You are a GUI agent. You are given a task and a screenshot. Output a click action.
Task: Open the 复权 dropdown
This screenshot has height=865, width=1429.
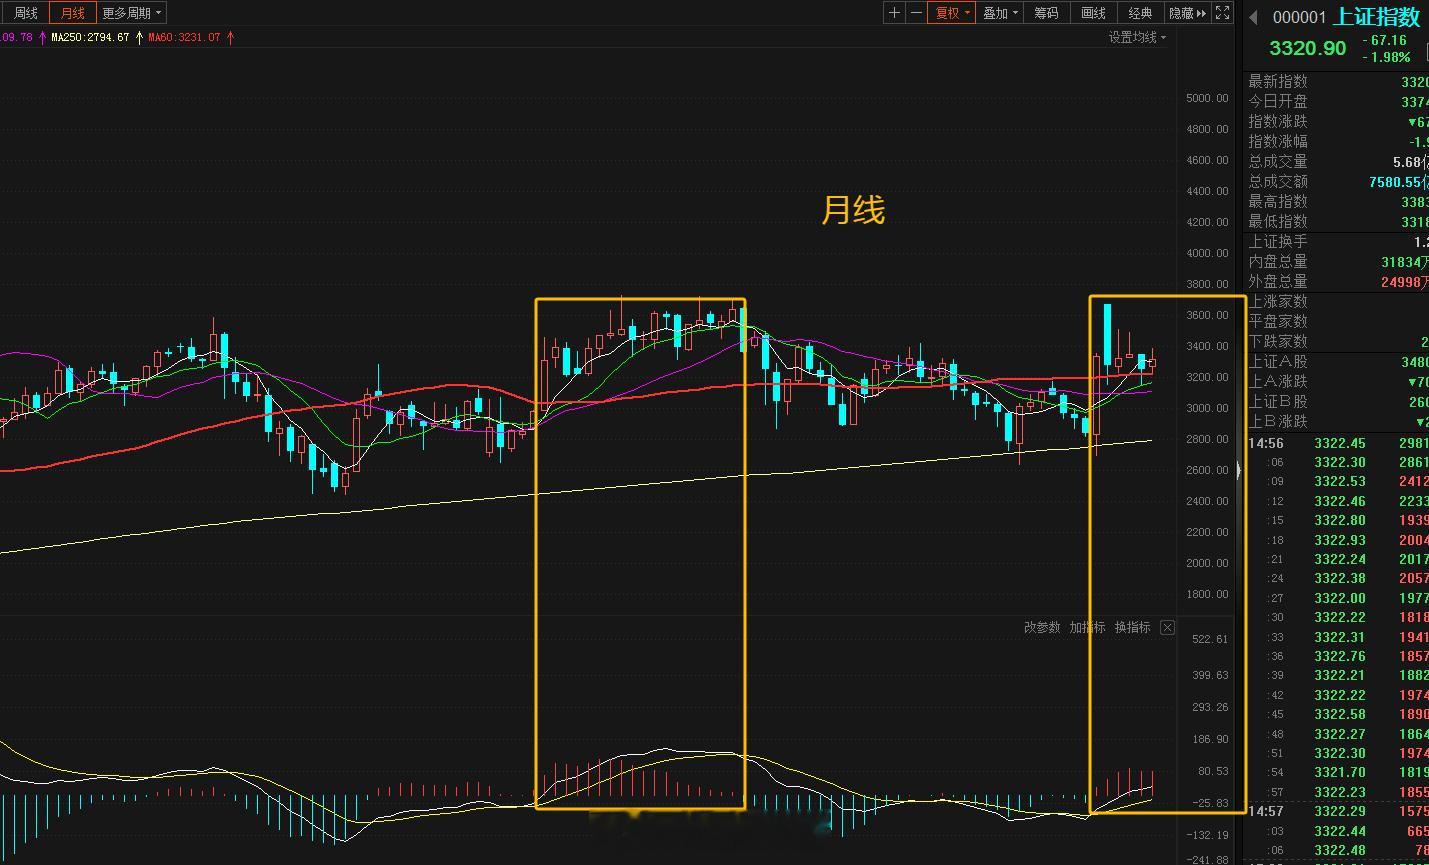[952, 13]
